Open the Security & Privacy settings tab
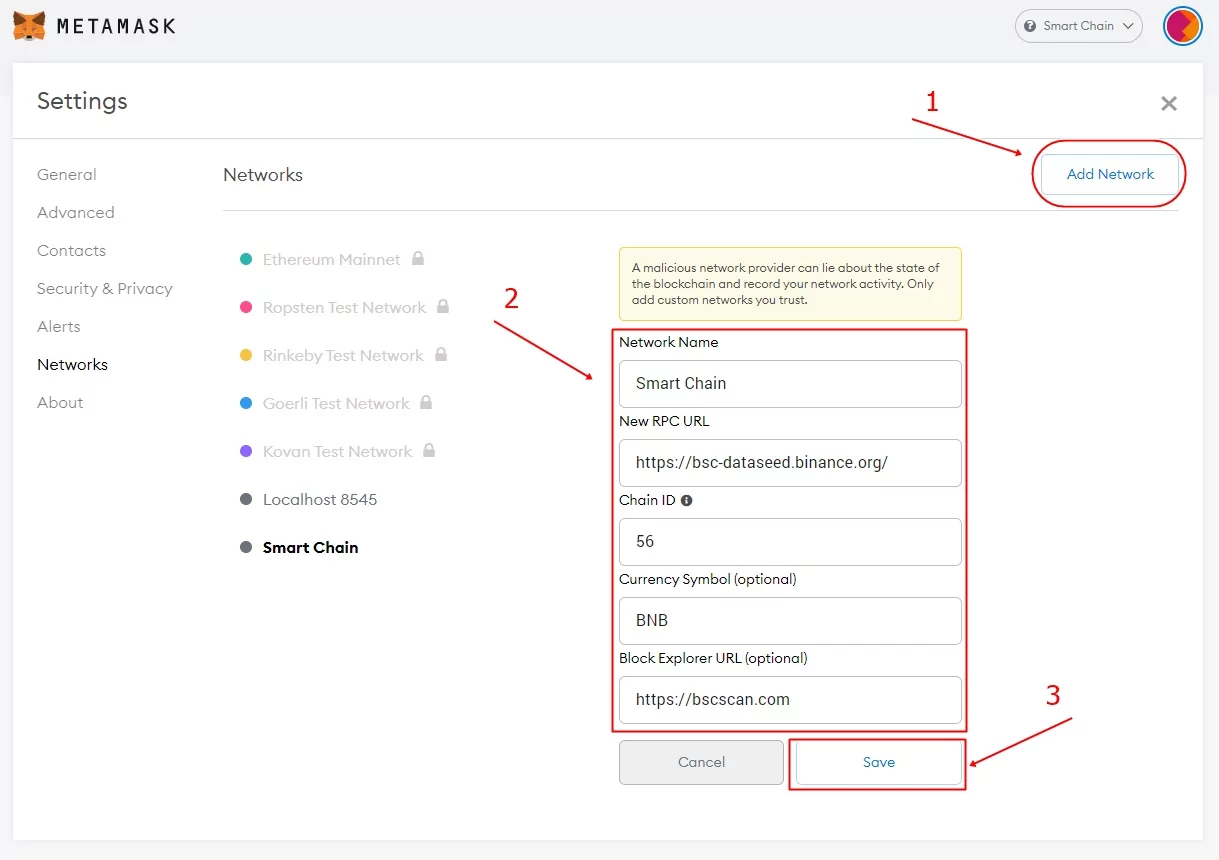The width and height of the screenshot is (1219, 860). click(x=105, y=289)
